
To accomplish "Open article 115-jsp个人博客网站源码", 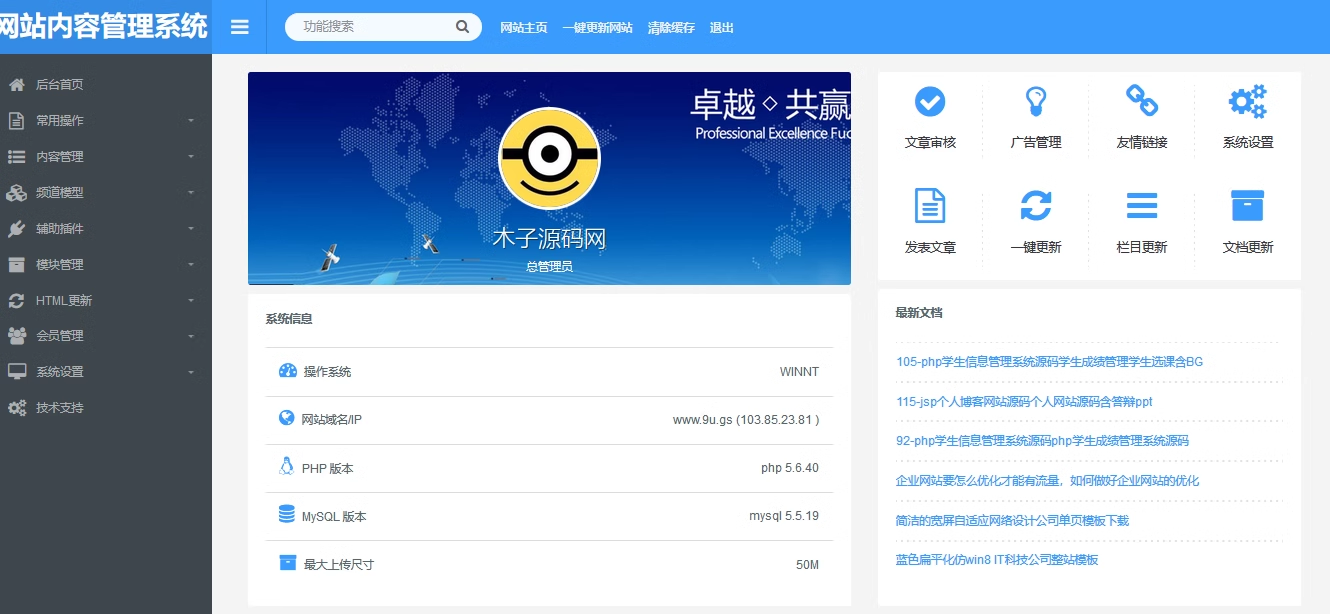I will pos(1024,402).
